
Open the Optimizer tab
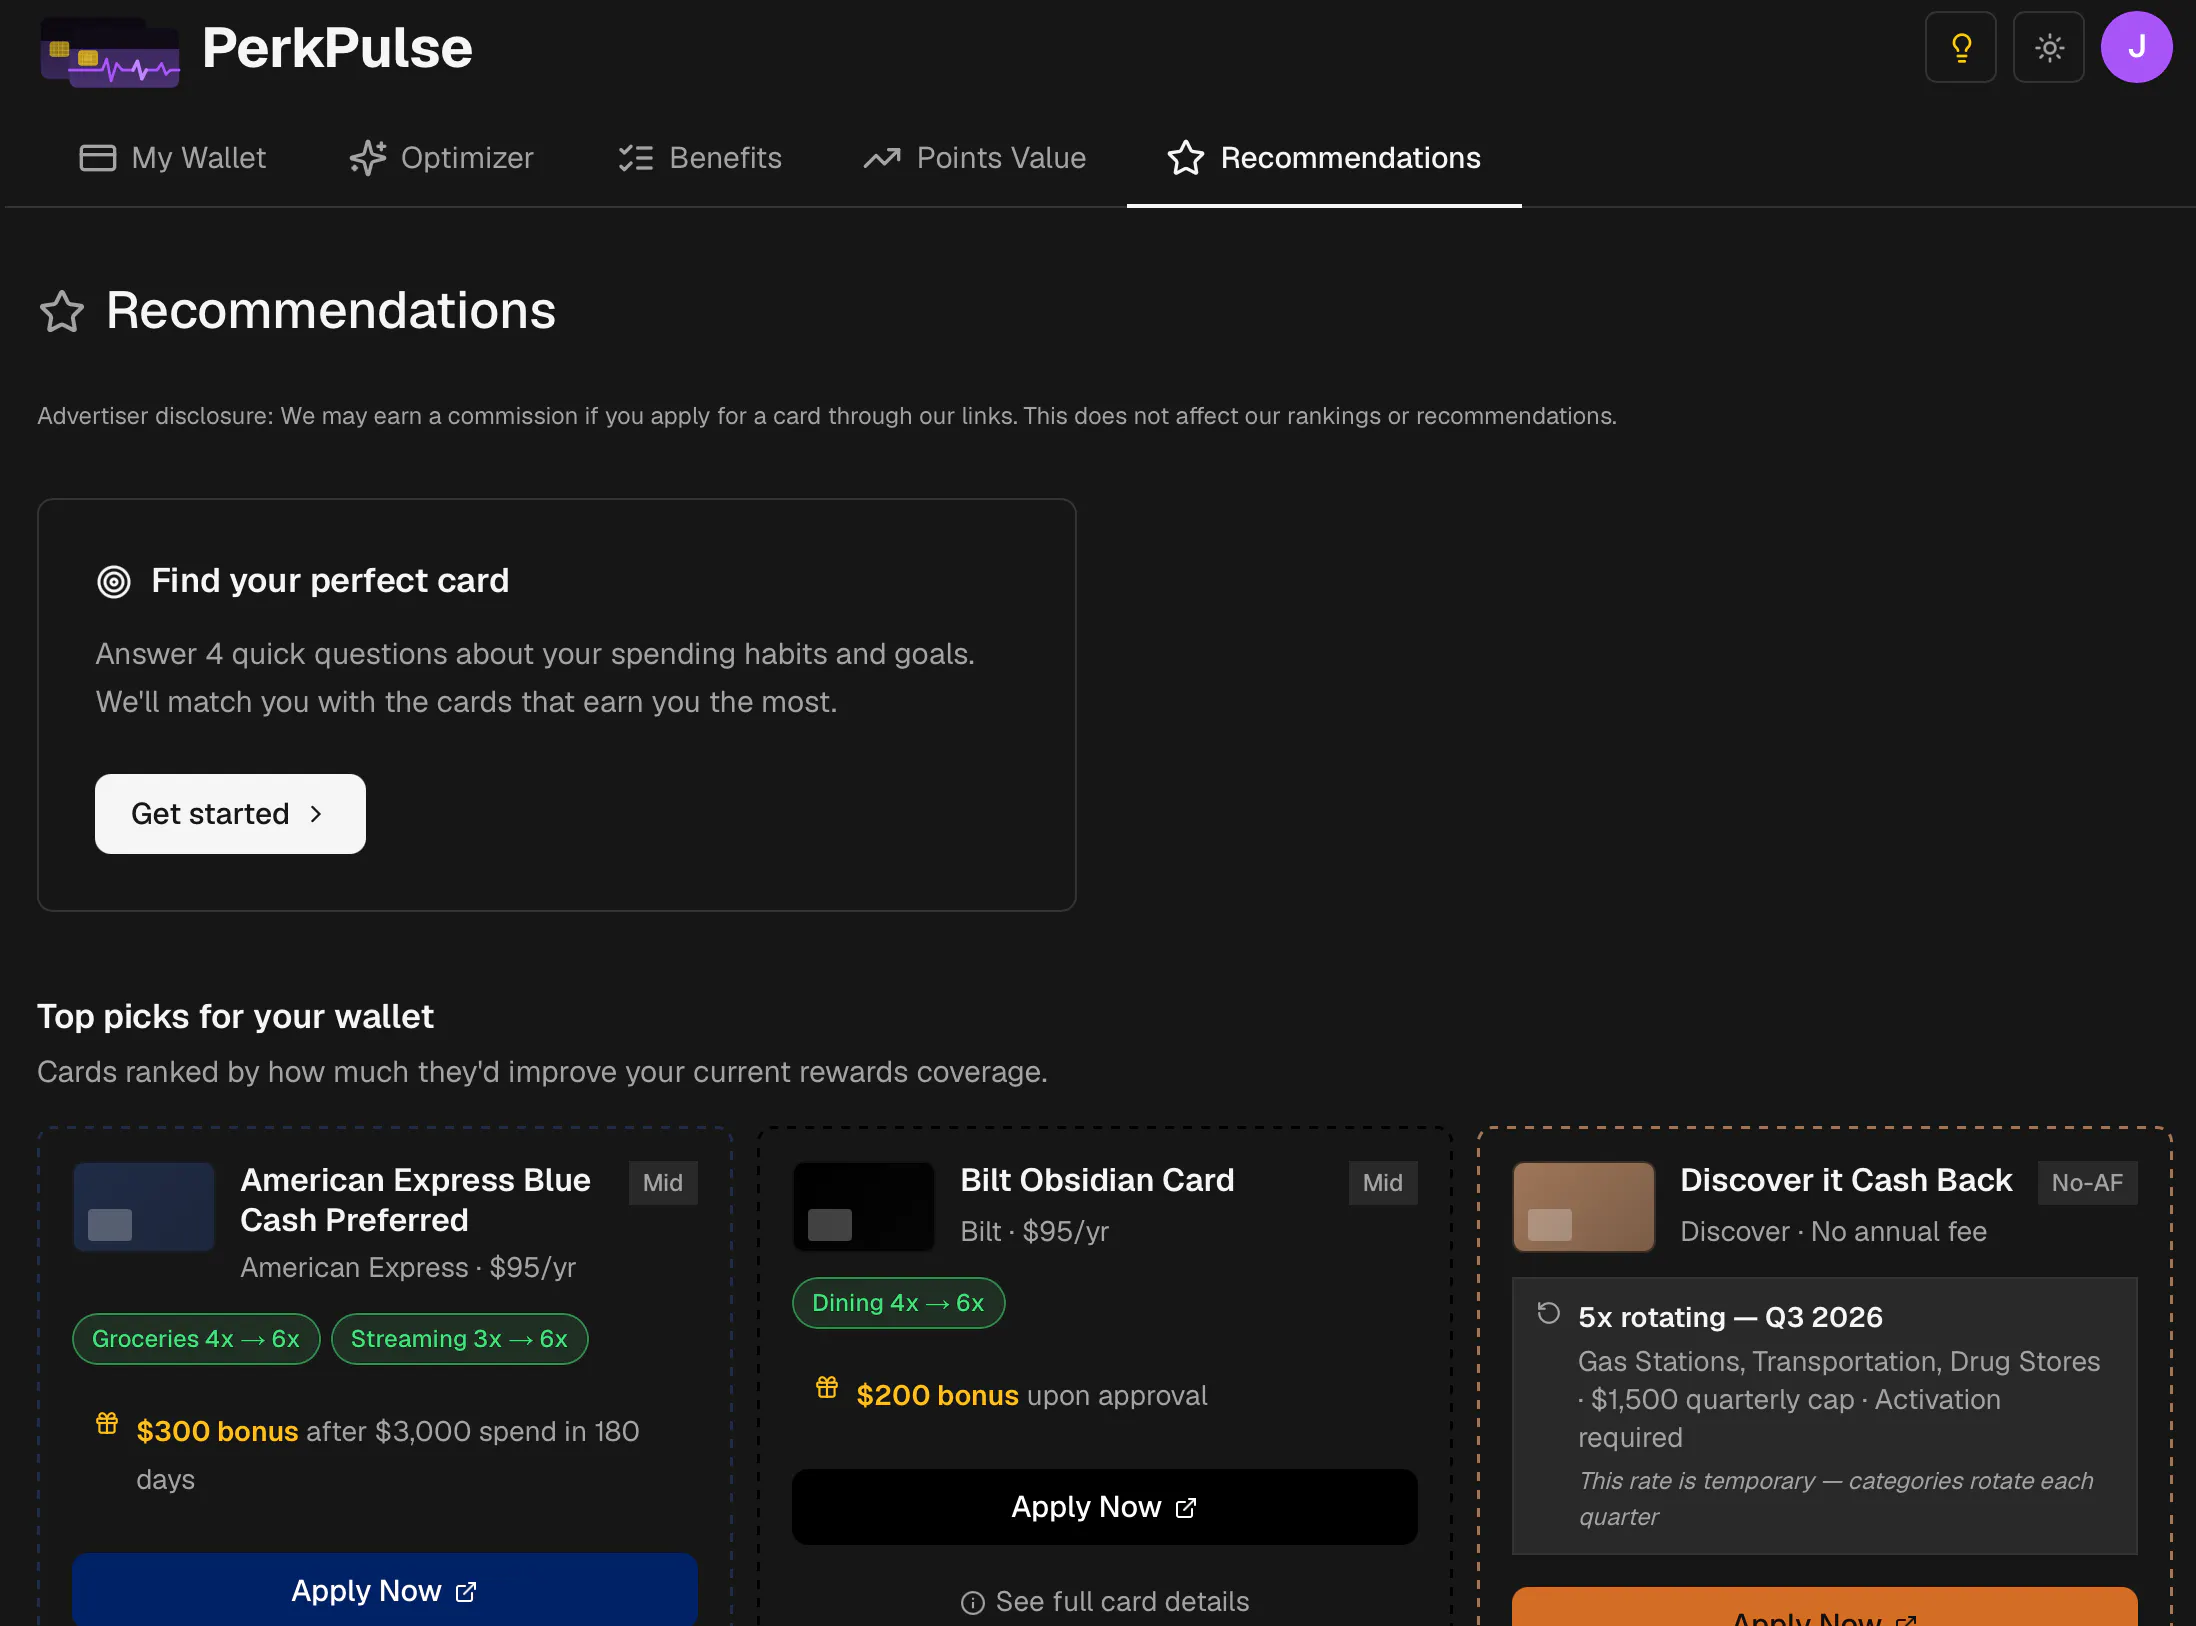(441, 158)
